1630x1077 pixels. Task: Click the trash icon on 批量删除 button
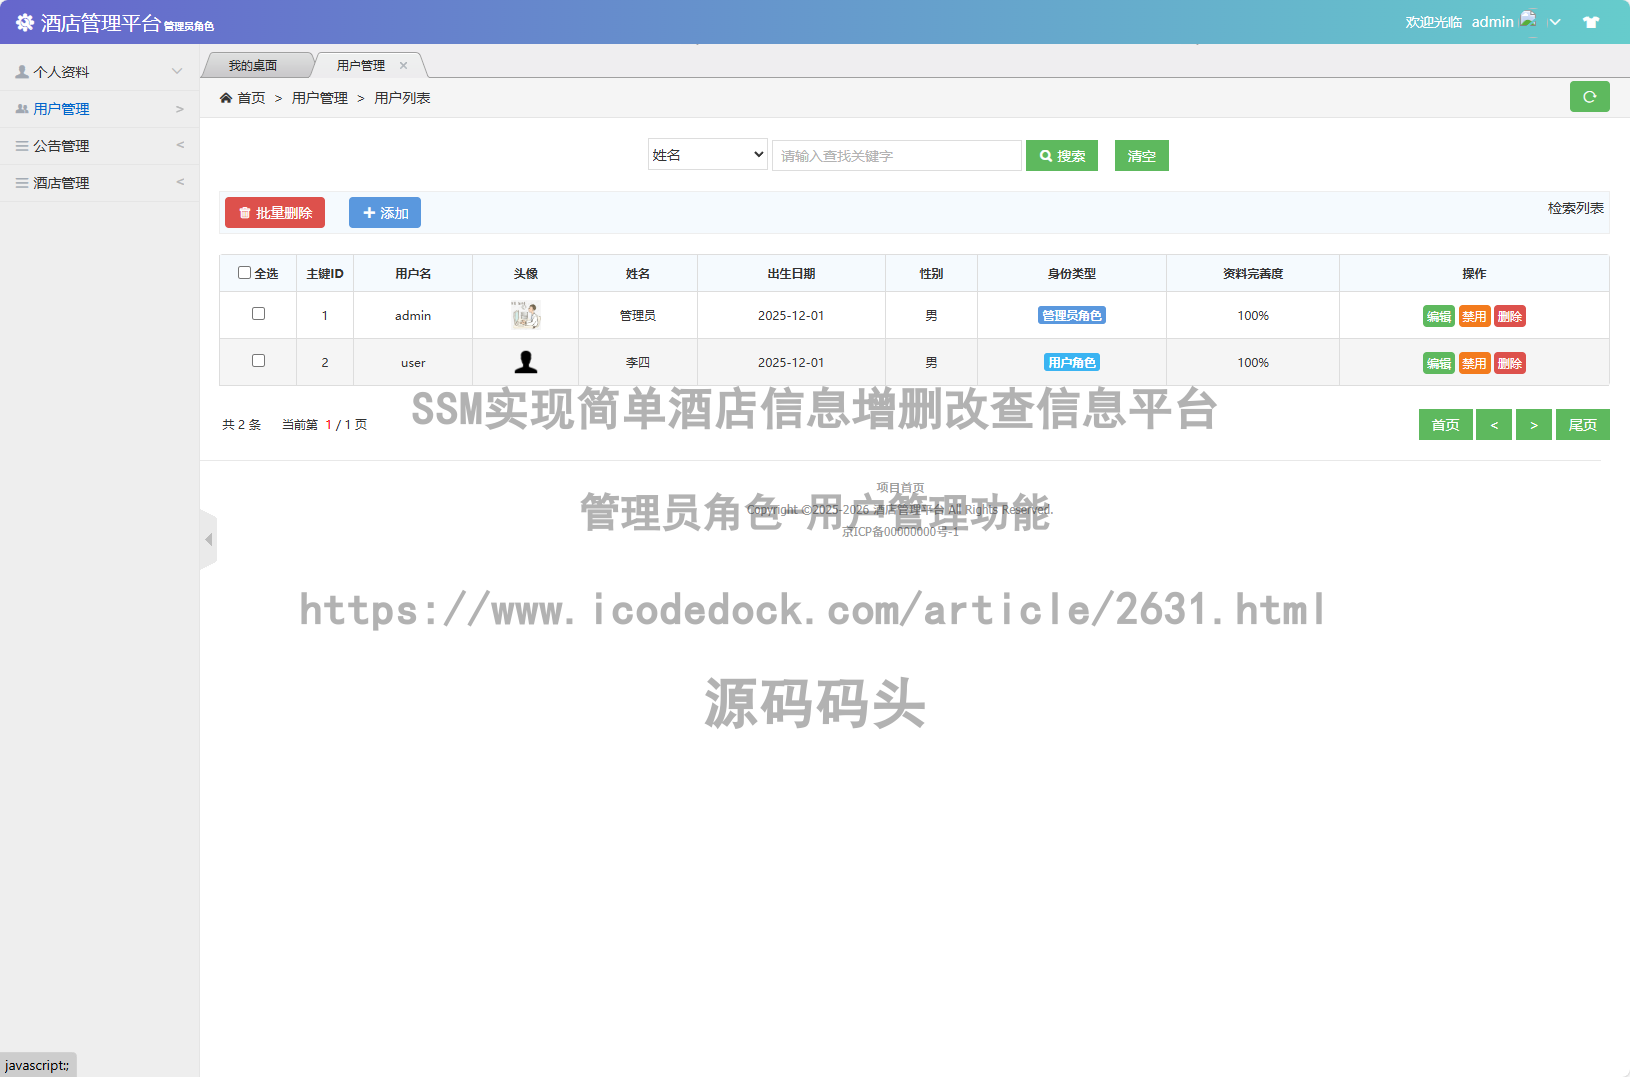pyautogui.click(x=246, y=212)
